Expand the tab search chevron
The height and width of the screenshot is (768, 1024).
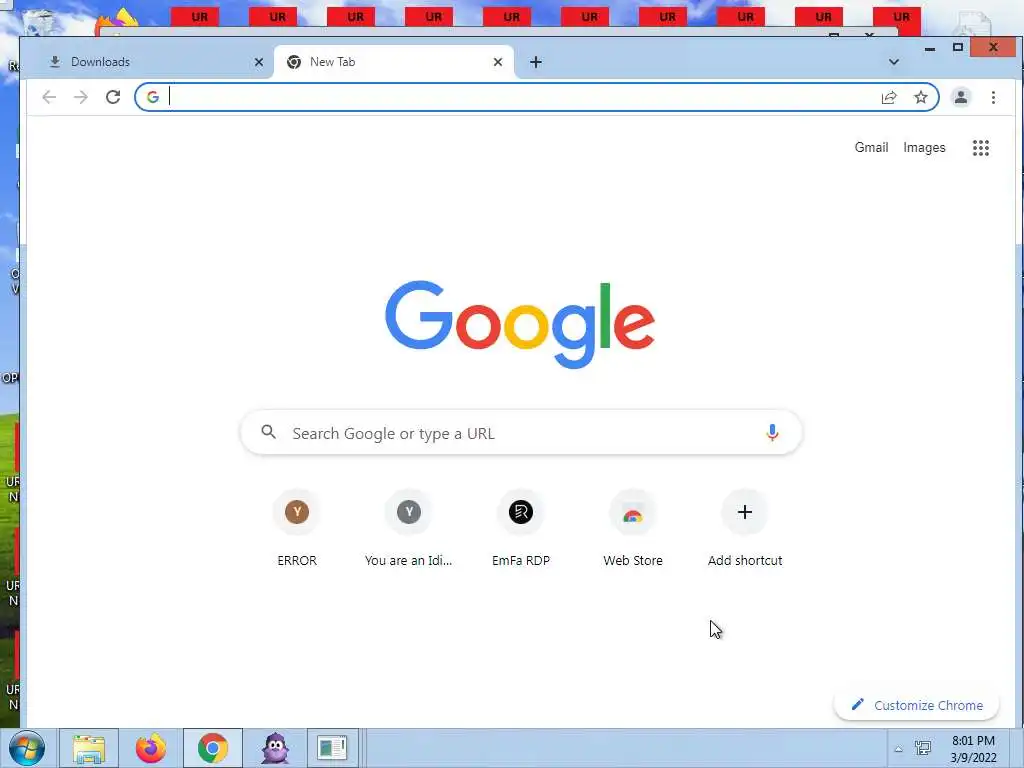pos(894,62)
